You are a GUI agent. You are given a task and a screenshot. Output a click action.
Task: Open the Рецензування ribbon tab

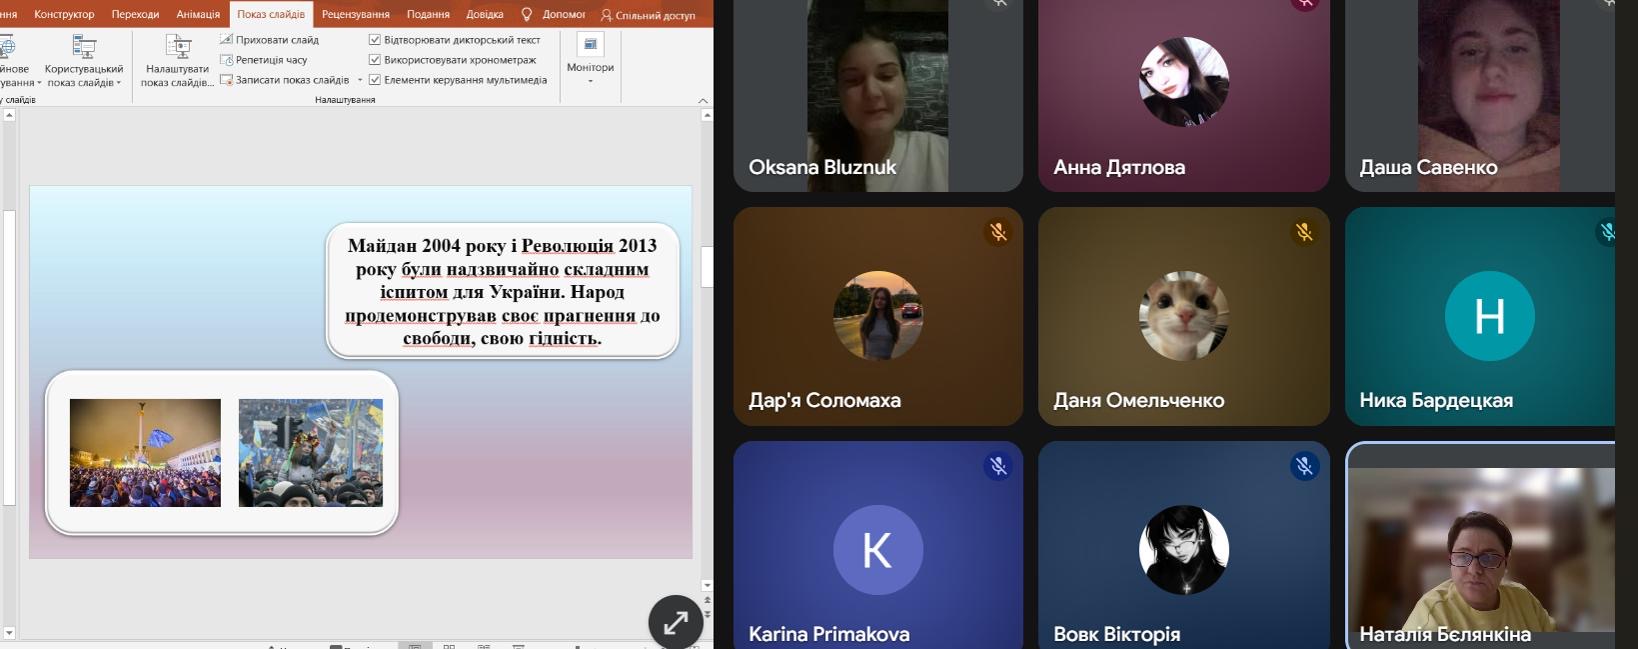(355, 14)
